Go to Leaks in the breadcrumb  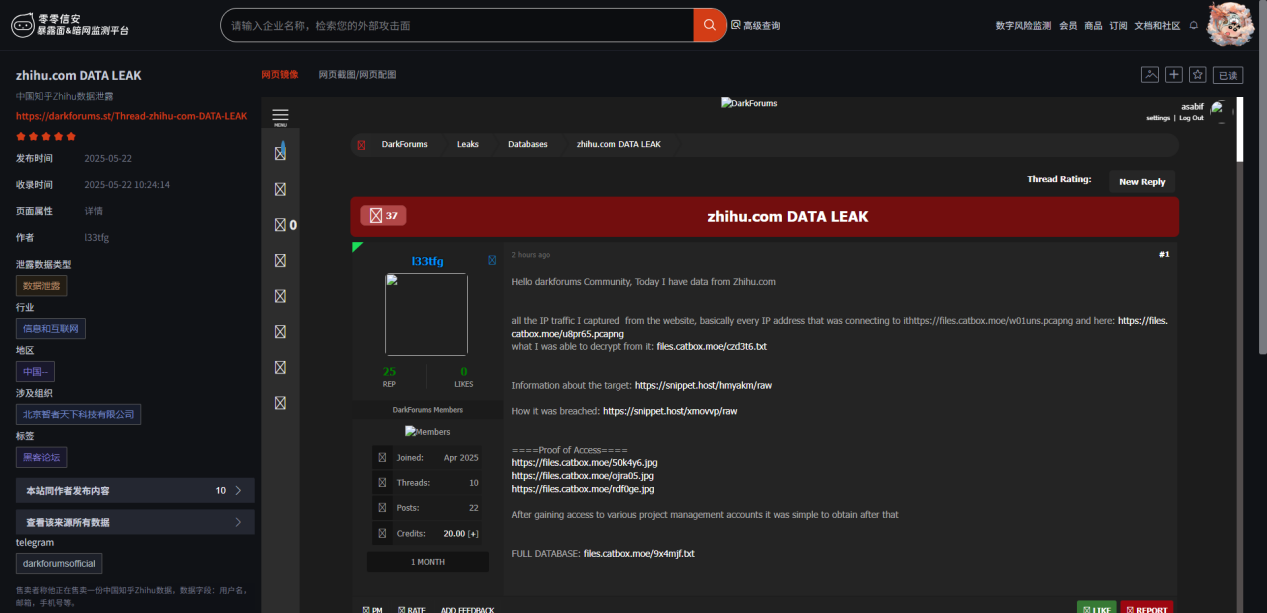[x=468, y=145]
